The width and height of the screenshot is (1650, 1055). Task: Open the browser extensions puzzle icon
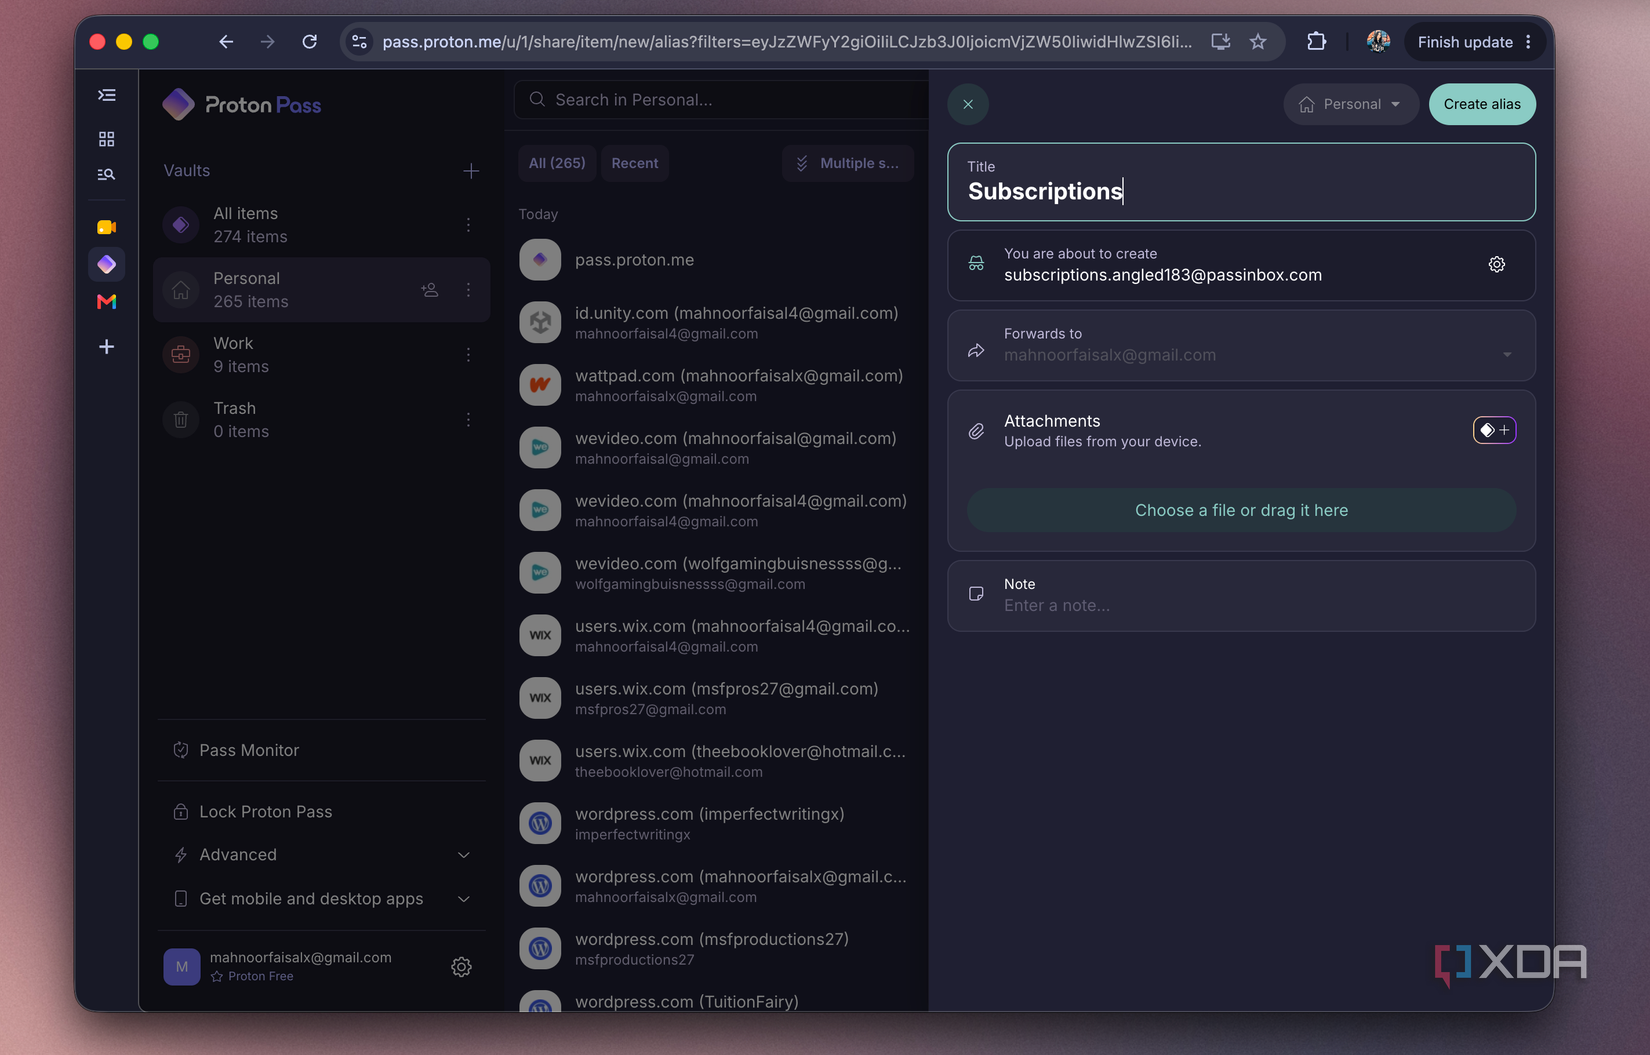point(1317,42)
